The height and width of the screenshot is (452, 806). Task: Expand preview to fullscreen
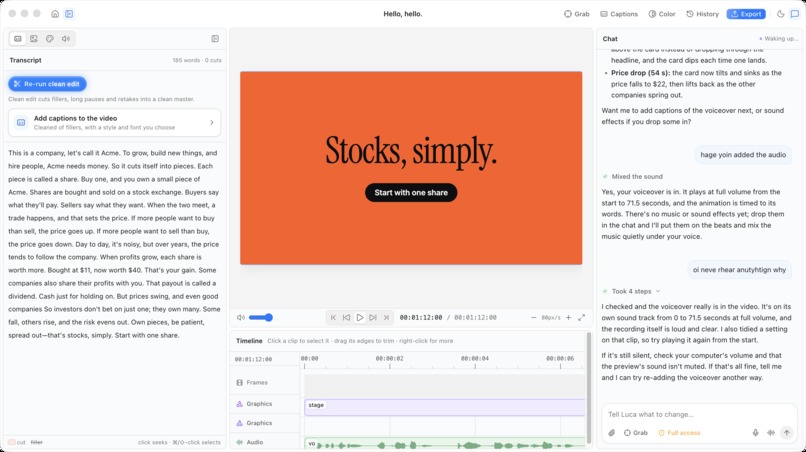click(x=581, y=317)
